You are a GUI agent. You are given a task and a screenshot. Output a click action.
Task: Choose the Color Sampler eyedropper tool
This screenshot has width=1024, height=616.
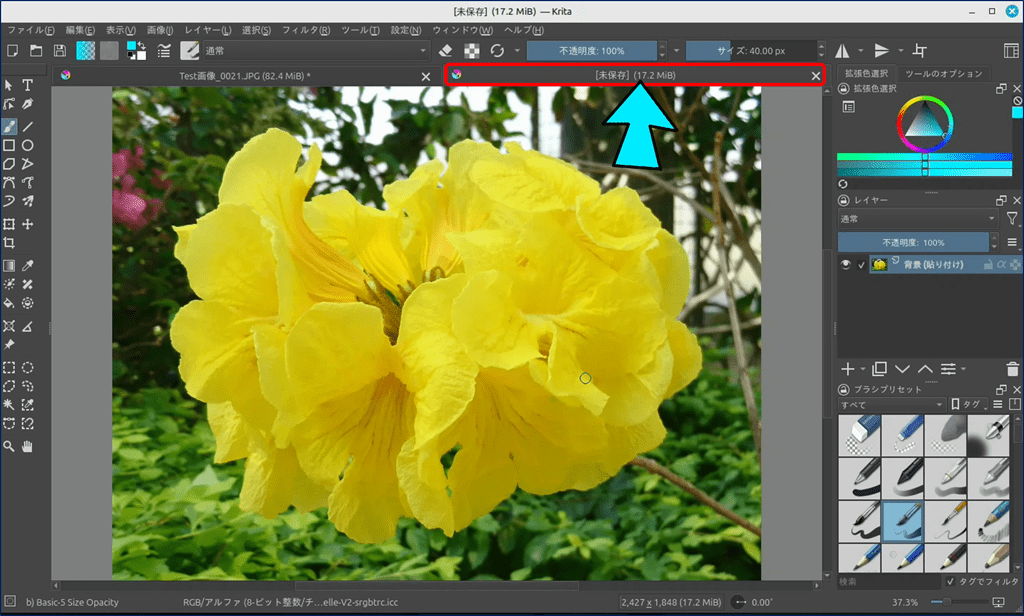(28, 265)
